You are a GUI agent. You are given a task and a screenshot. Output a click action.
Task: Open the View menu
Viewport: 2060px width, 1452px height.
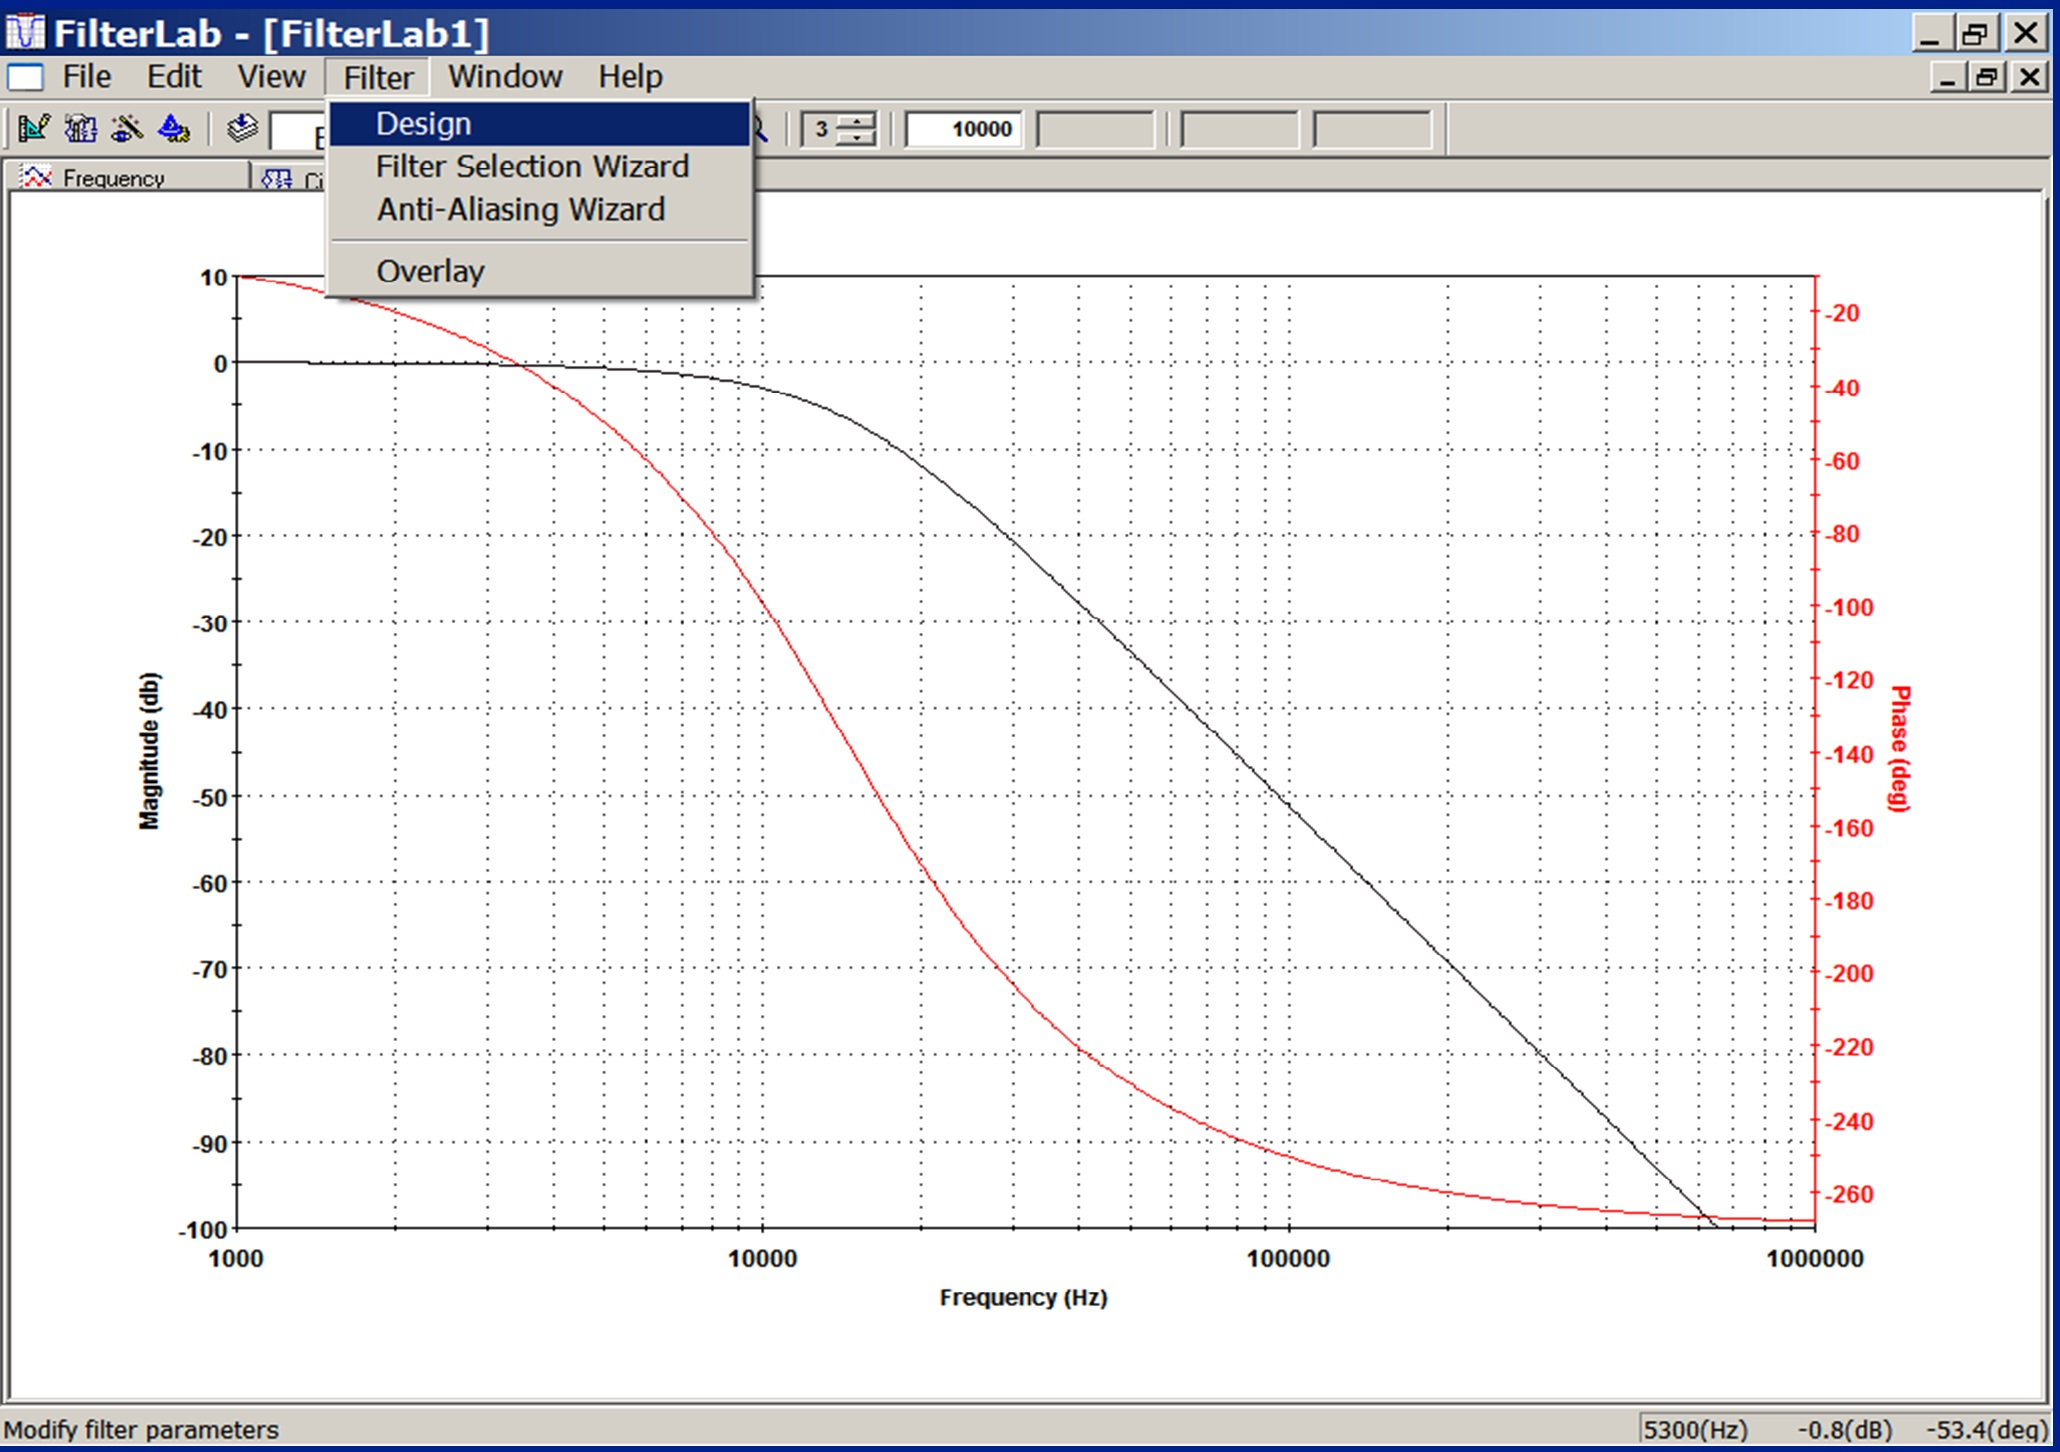270,76
